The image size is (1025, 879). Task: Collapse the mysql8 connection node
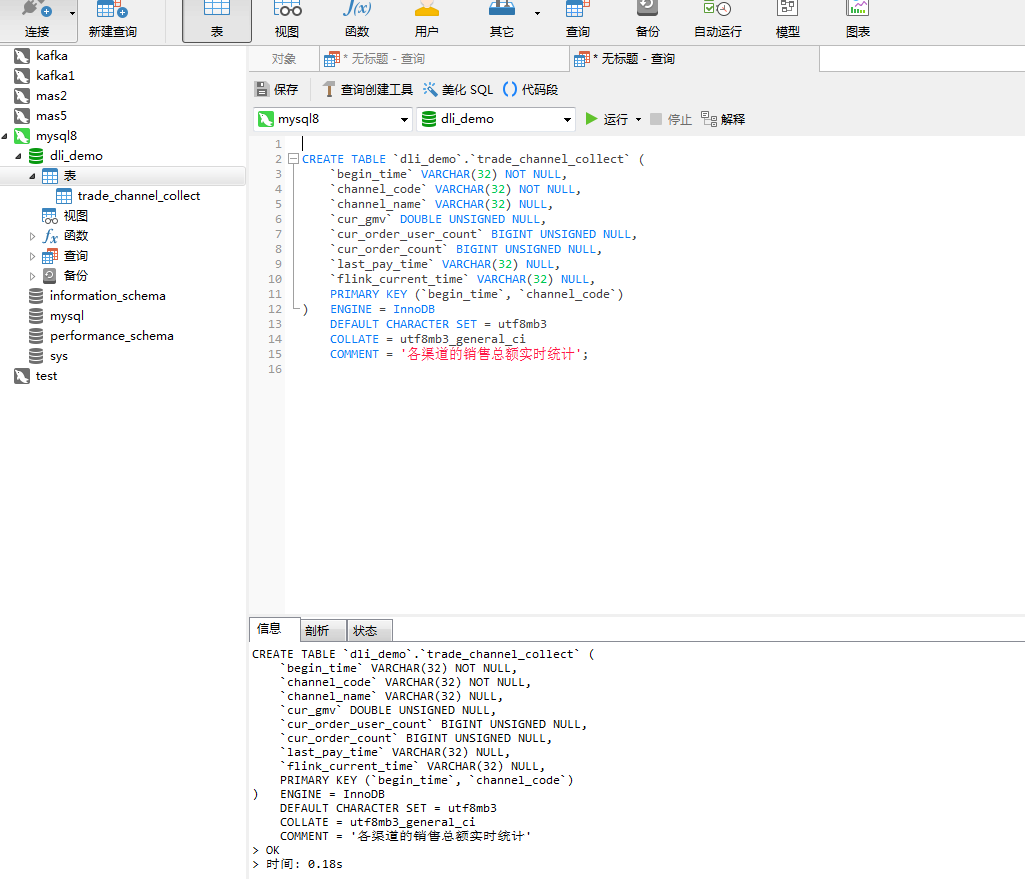[x=5, y=136]
